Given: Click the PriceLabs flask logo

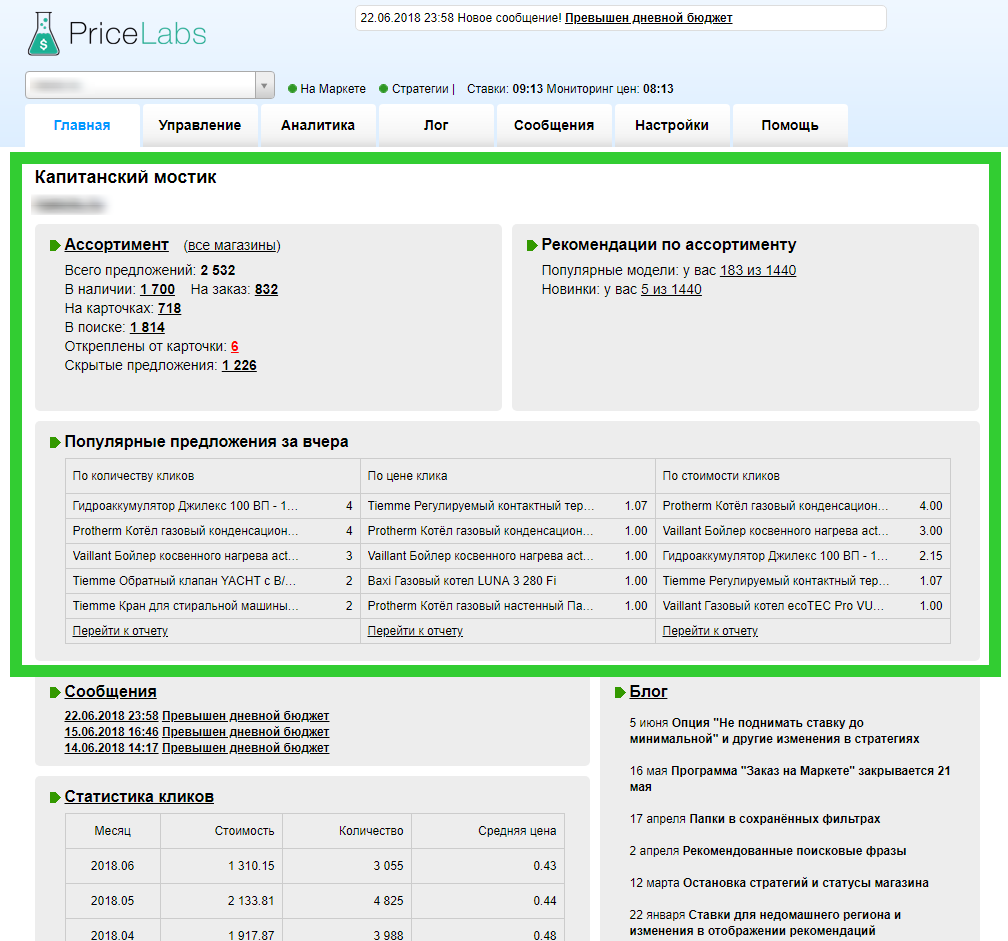Looking at the screenshot, I should 44,34.
